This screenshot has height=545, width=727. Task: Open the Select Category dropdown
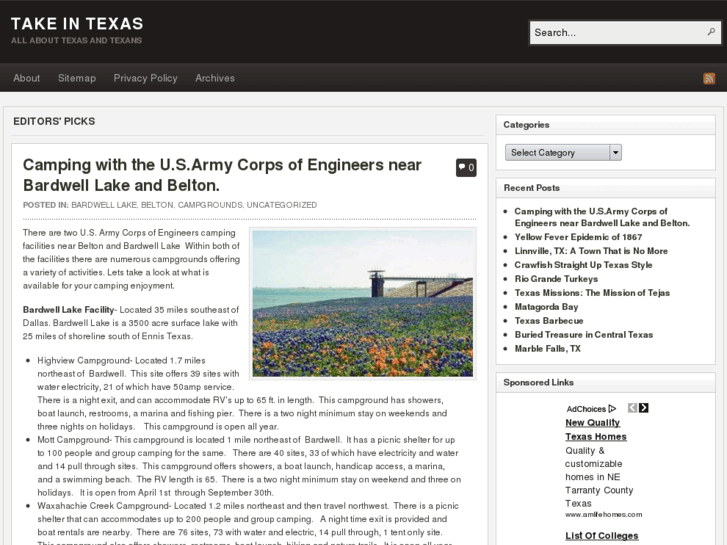point(563,153)
